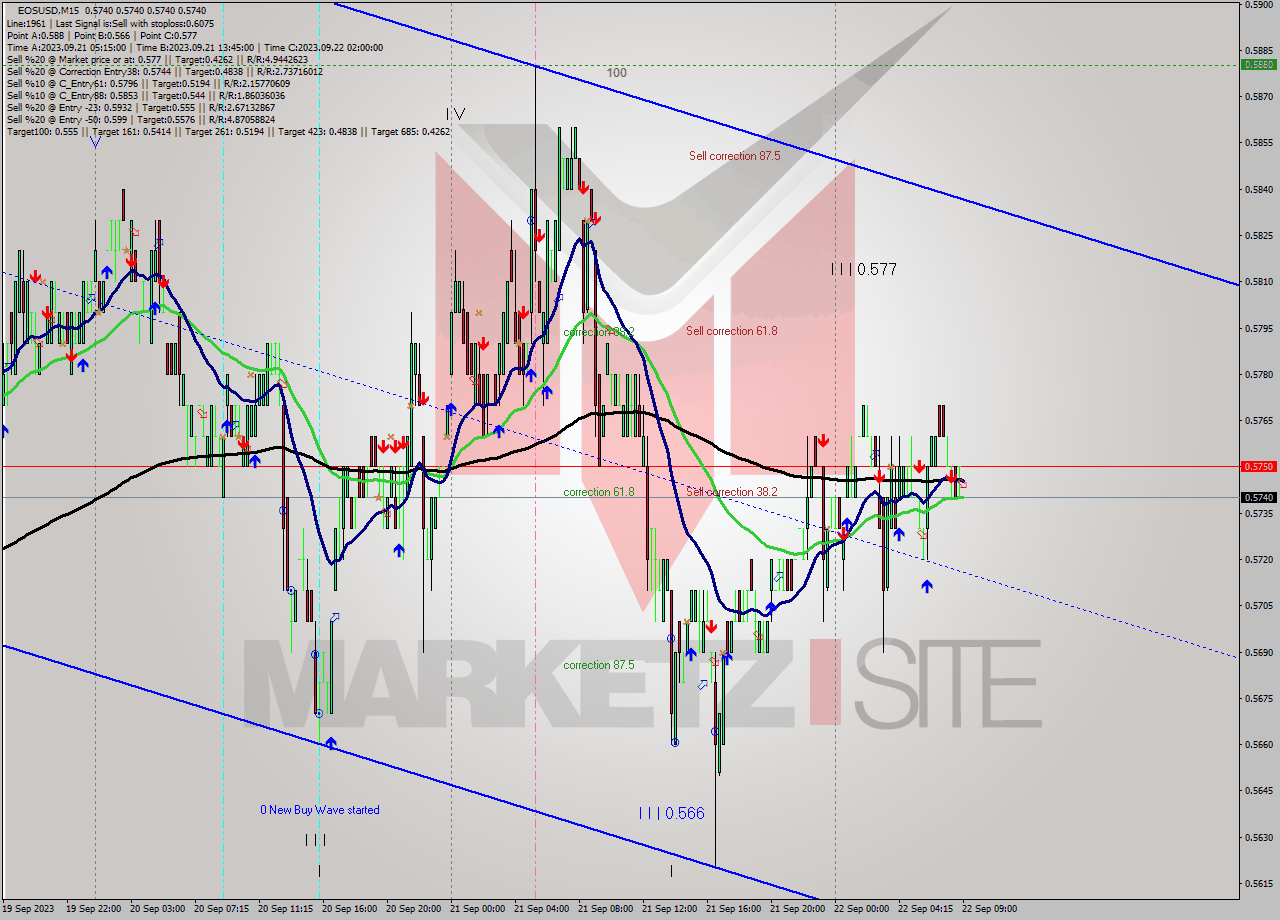Click '21 Sep 00:00' on the time axis

(x=479, y=909)
